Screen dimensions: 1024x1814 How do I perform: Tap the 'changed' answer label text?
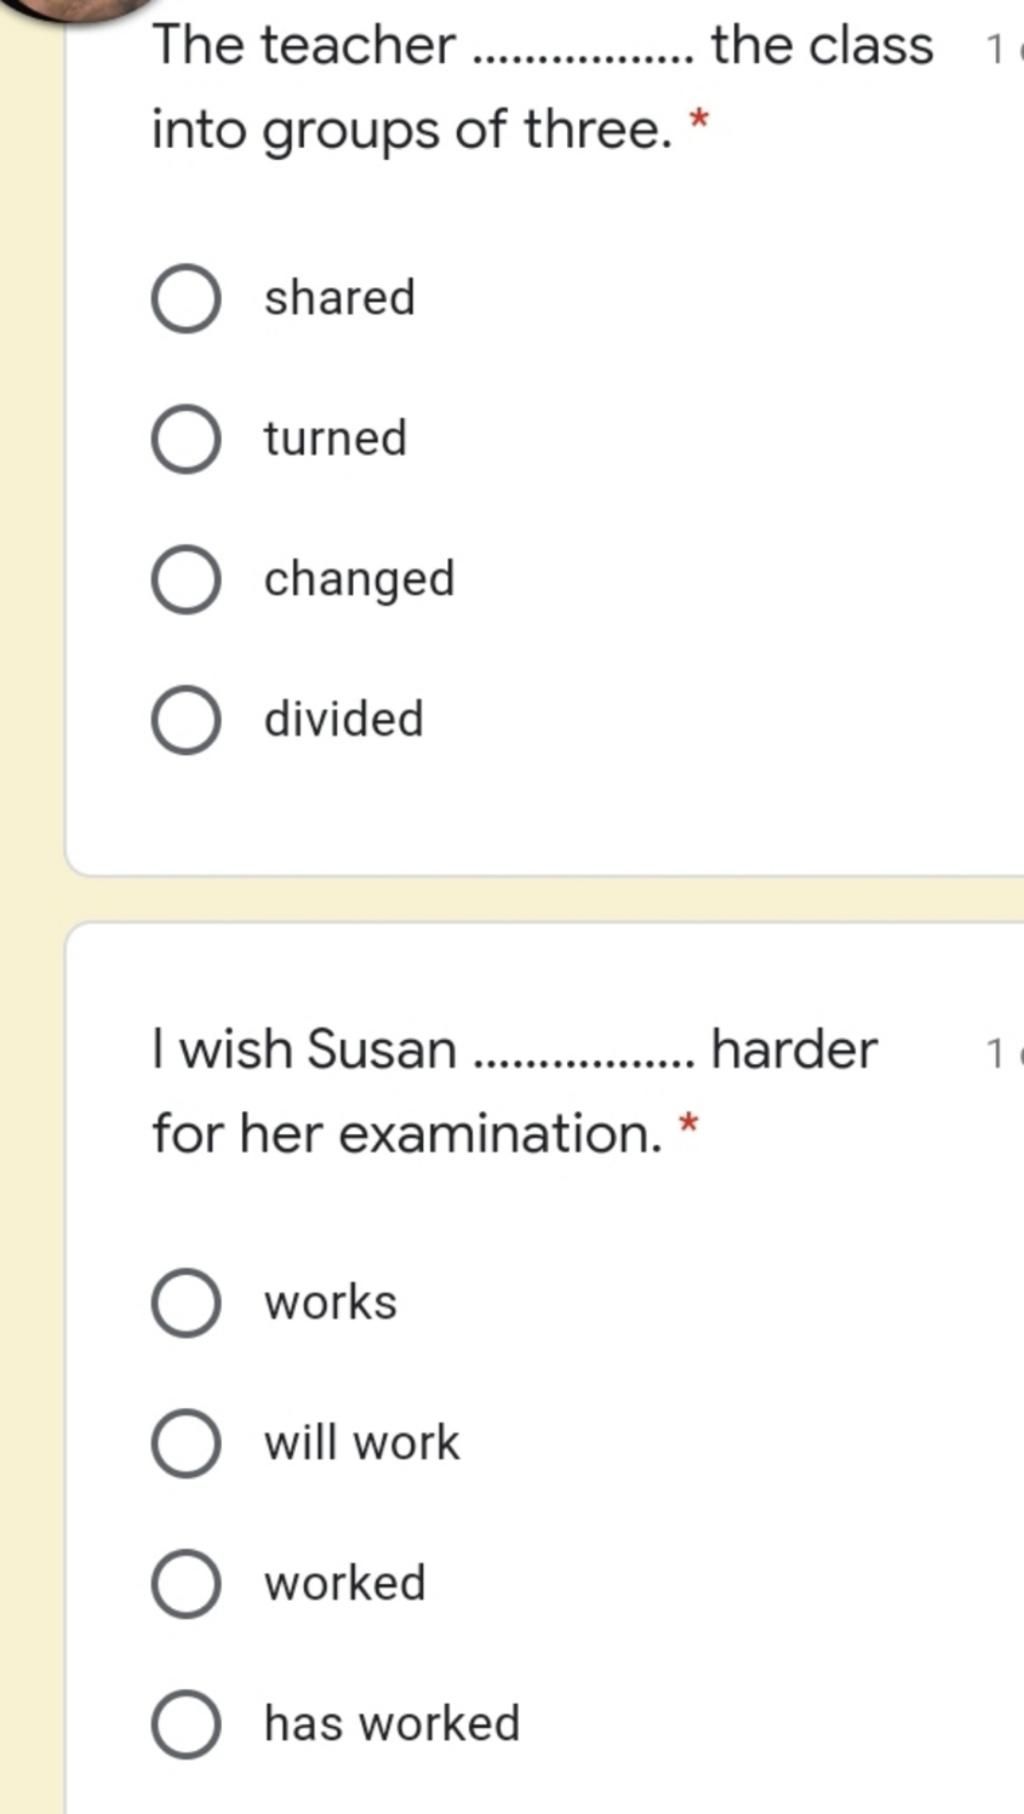coord(359,579)
